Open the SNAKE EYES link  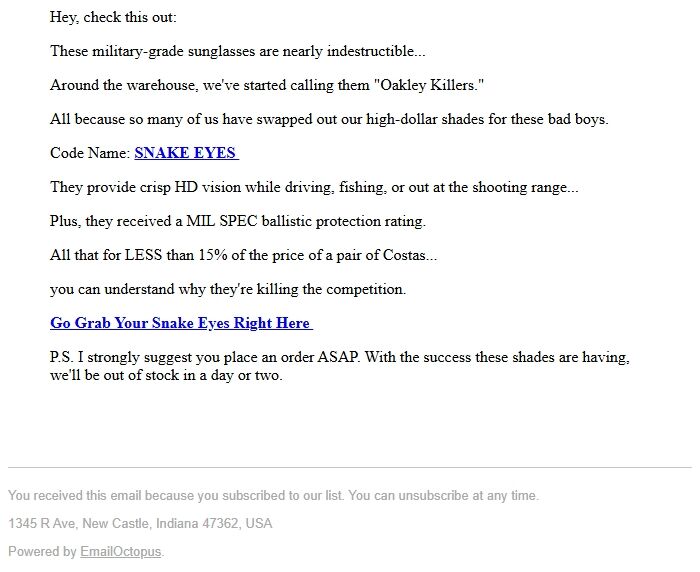(x=185, y=153)
